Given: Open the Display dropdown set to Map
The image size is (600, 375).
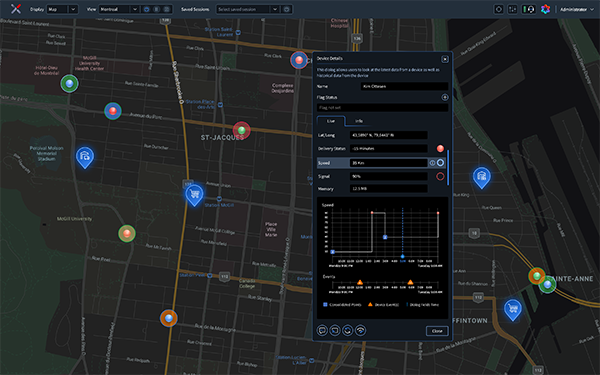Looking at the screenshot, I should (x=62, y=9).
